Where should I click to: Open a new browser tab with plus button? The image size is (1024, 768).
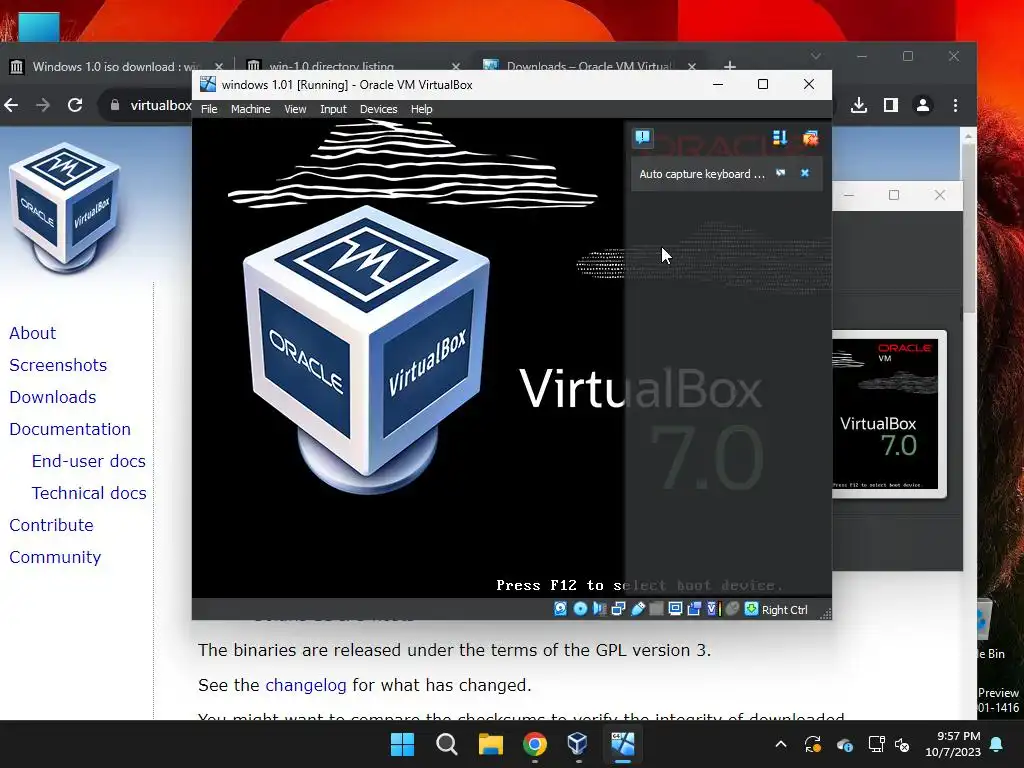point(730,66)
